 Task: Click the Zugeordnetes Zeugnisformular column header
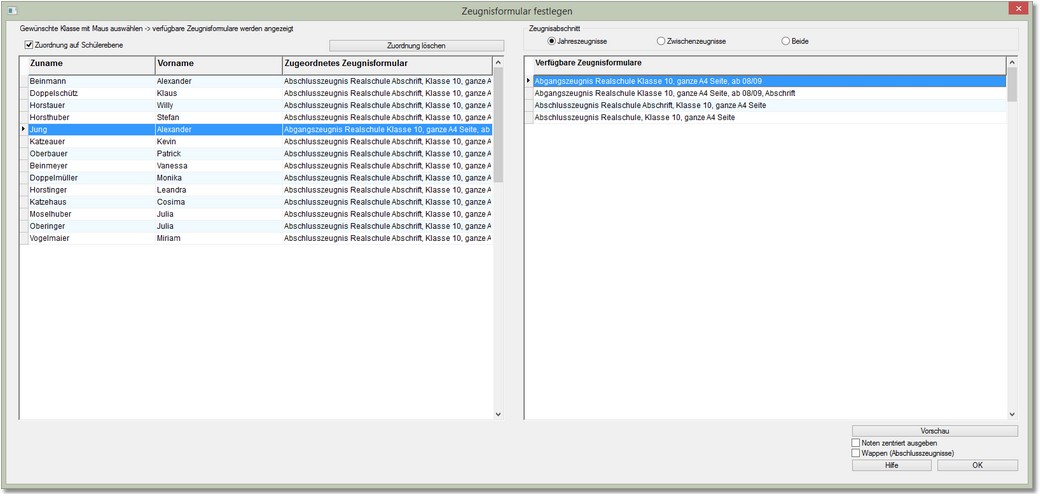pyautogui.click(x=385, y=64)
